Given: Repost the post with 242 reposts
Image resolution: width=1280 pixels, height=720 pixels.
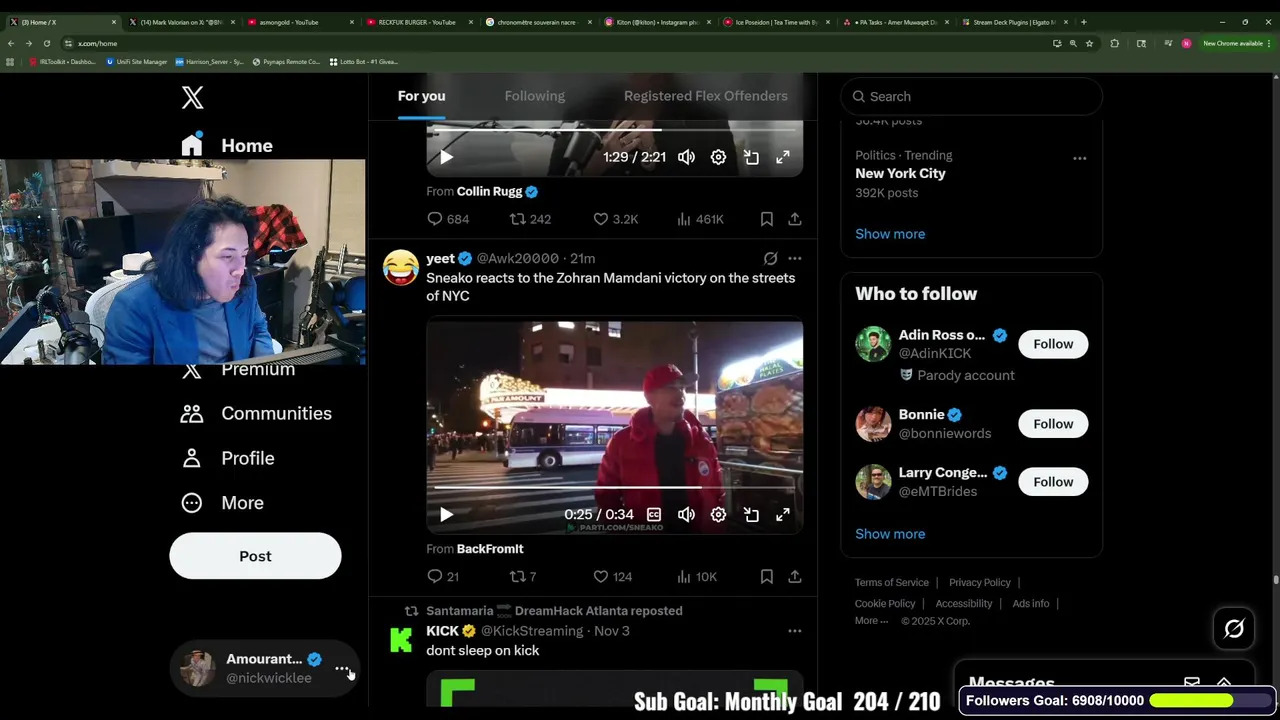Looking at the screenshot, I should point(530,219).
